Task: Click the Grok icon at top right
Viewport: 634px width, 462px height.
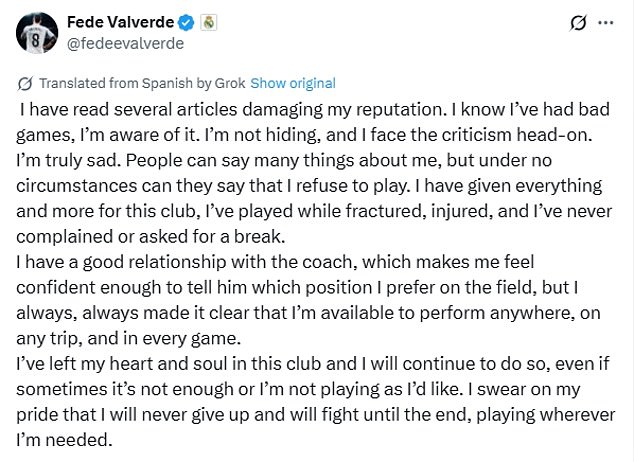Action: tap(576, 22)
